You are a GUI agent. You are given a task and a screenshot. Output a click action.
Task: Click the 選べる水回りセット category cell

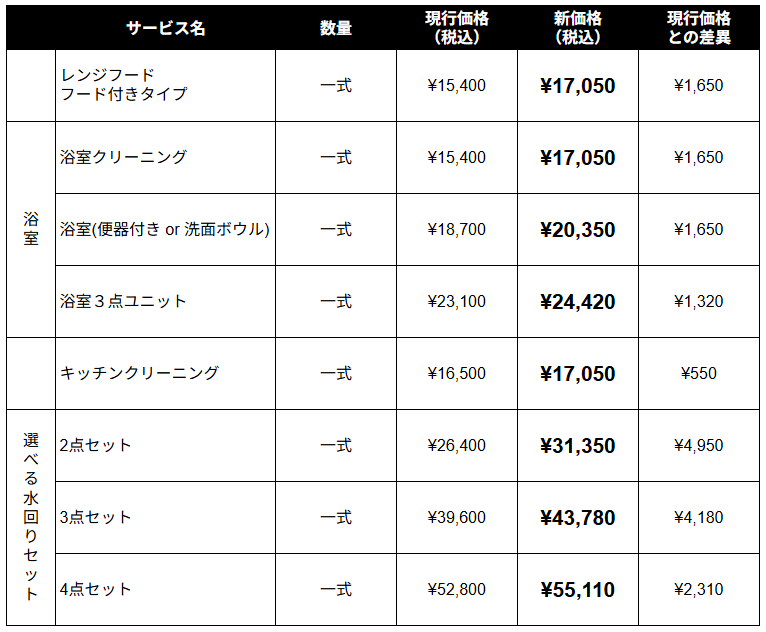pos(31,517)
